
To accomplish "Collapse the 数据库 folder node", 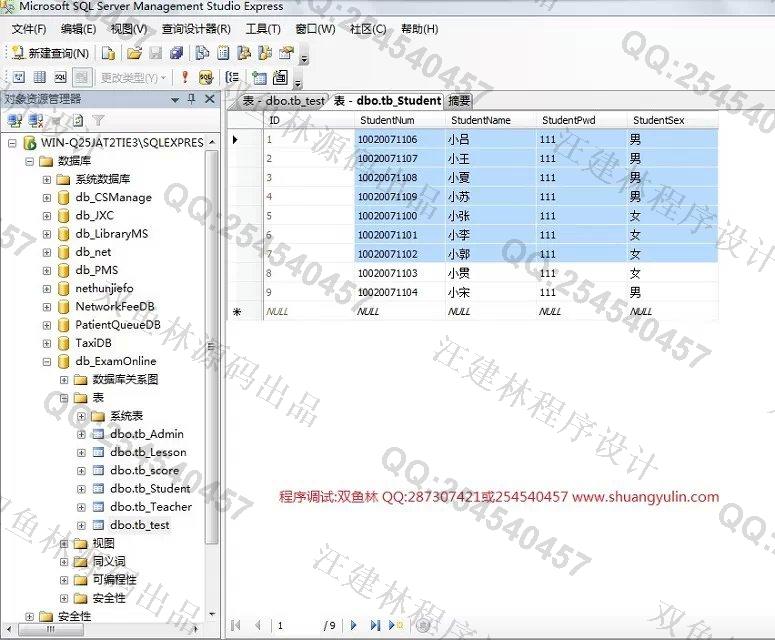I will [x=30, y=161].
